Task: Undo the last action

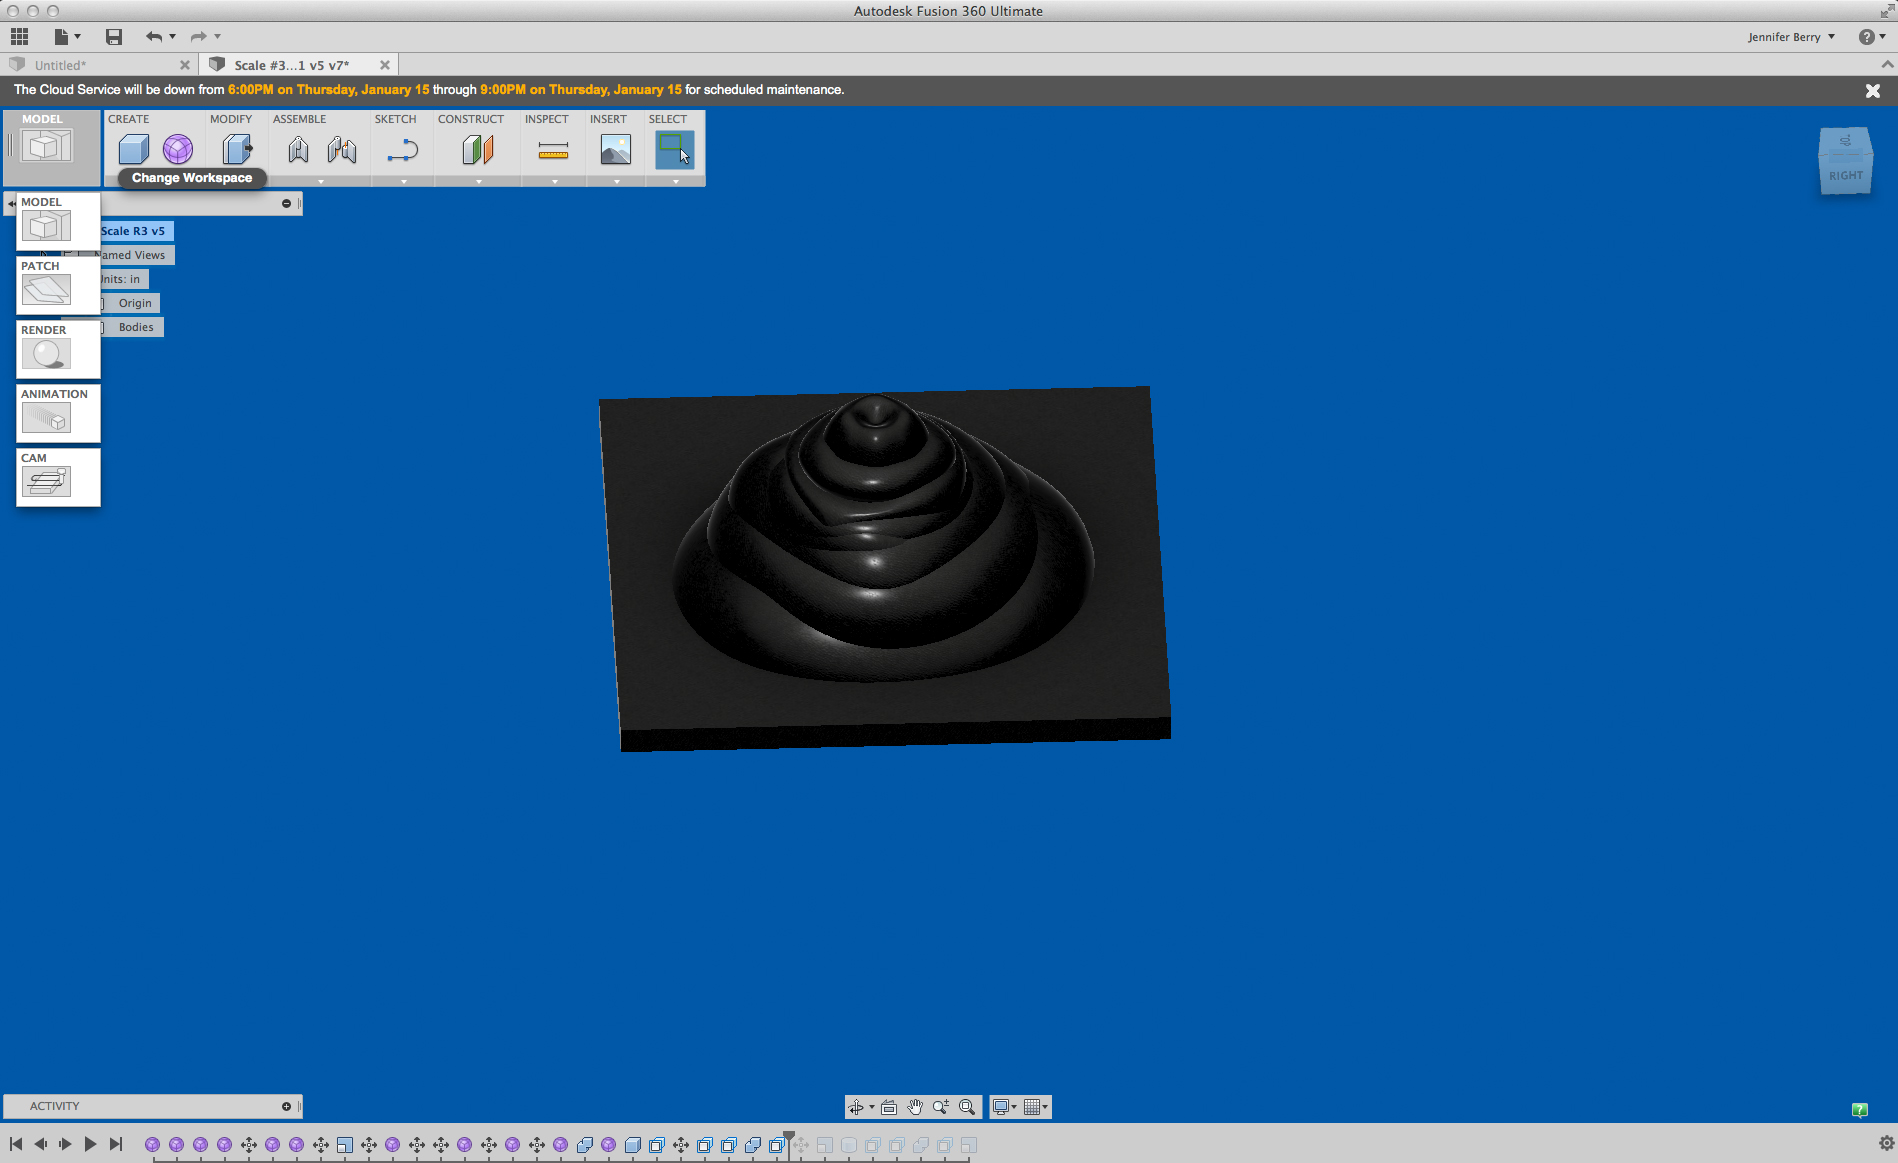Action: [x=154, y=37]
